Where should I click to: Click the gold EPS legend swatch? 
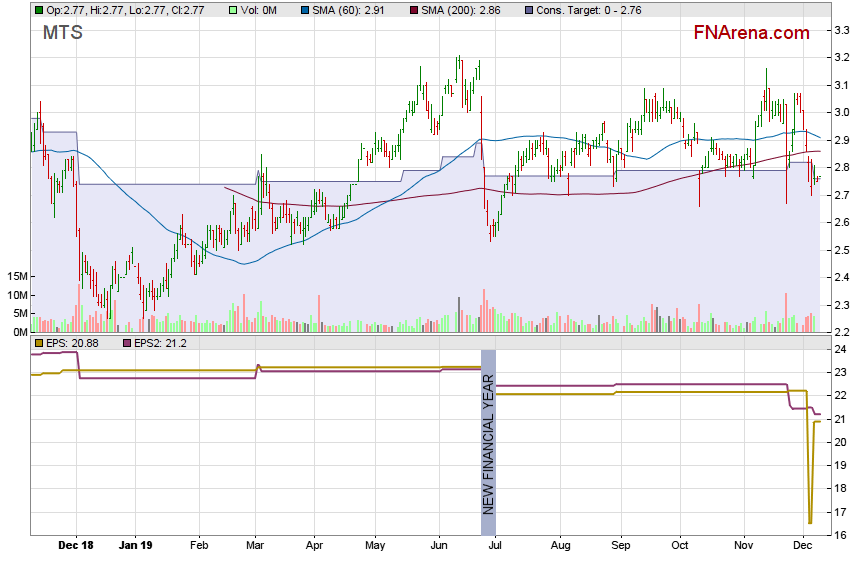38,343
